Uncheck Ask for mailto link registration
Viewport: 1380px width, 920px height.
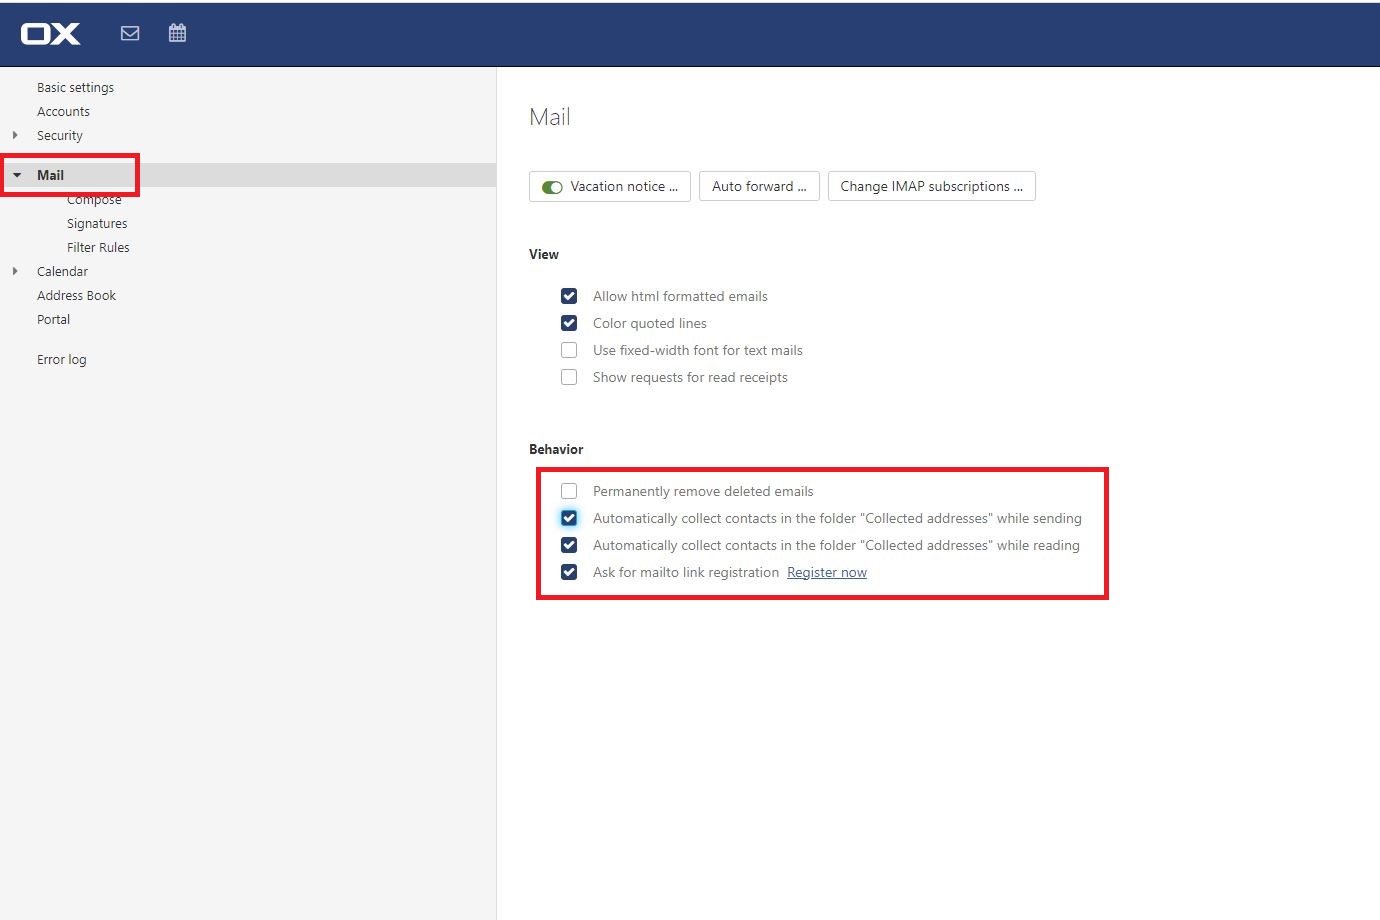[569, 572]
